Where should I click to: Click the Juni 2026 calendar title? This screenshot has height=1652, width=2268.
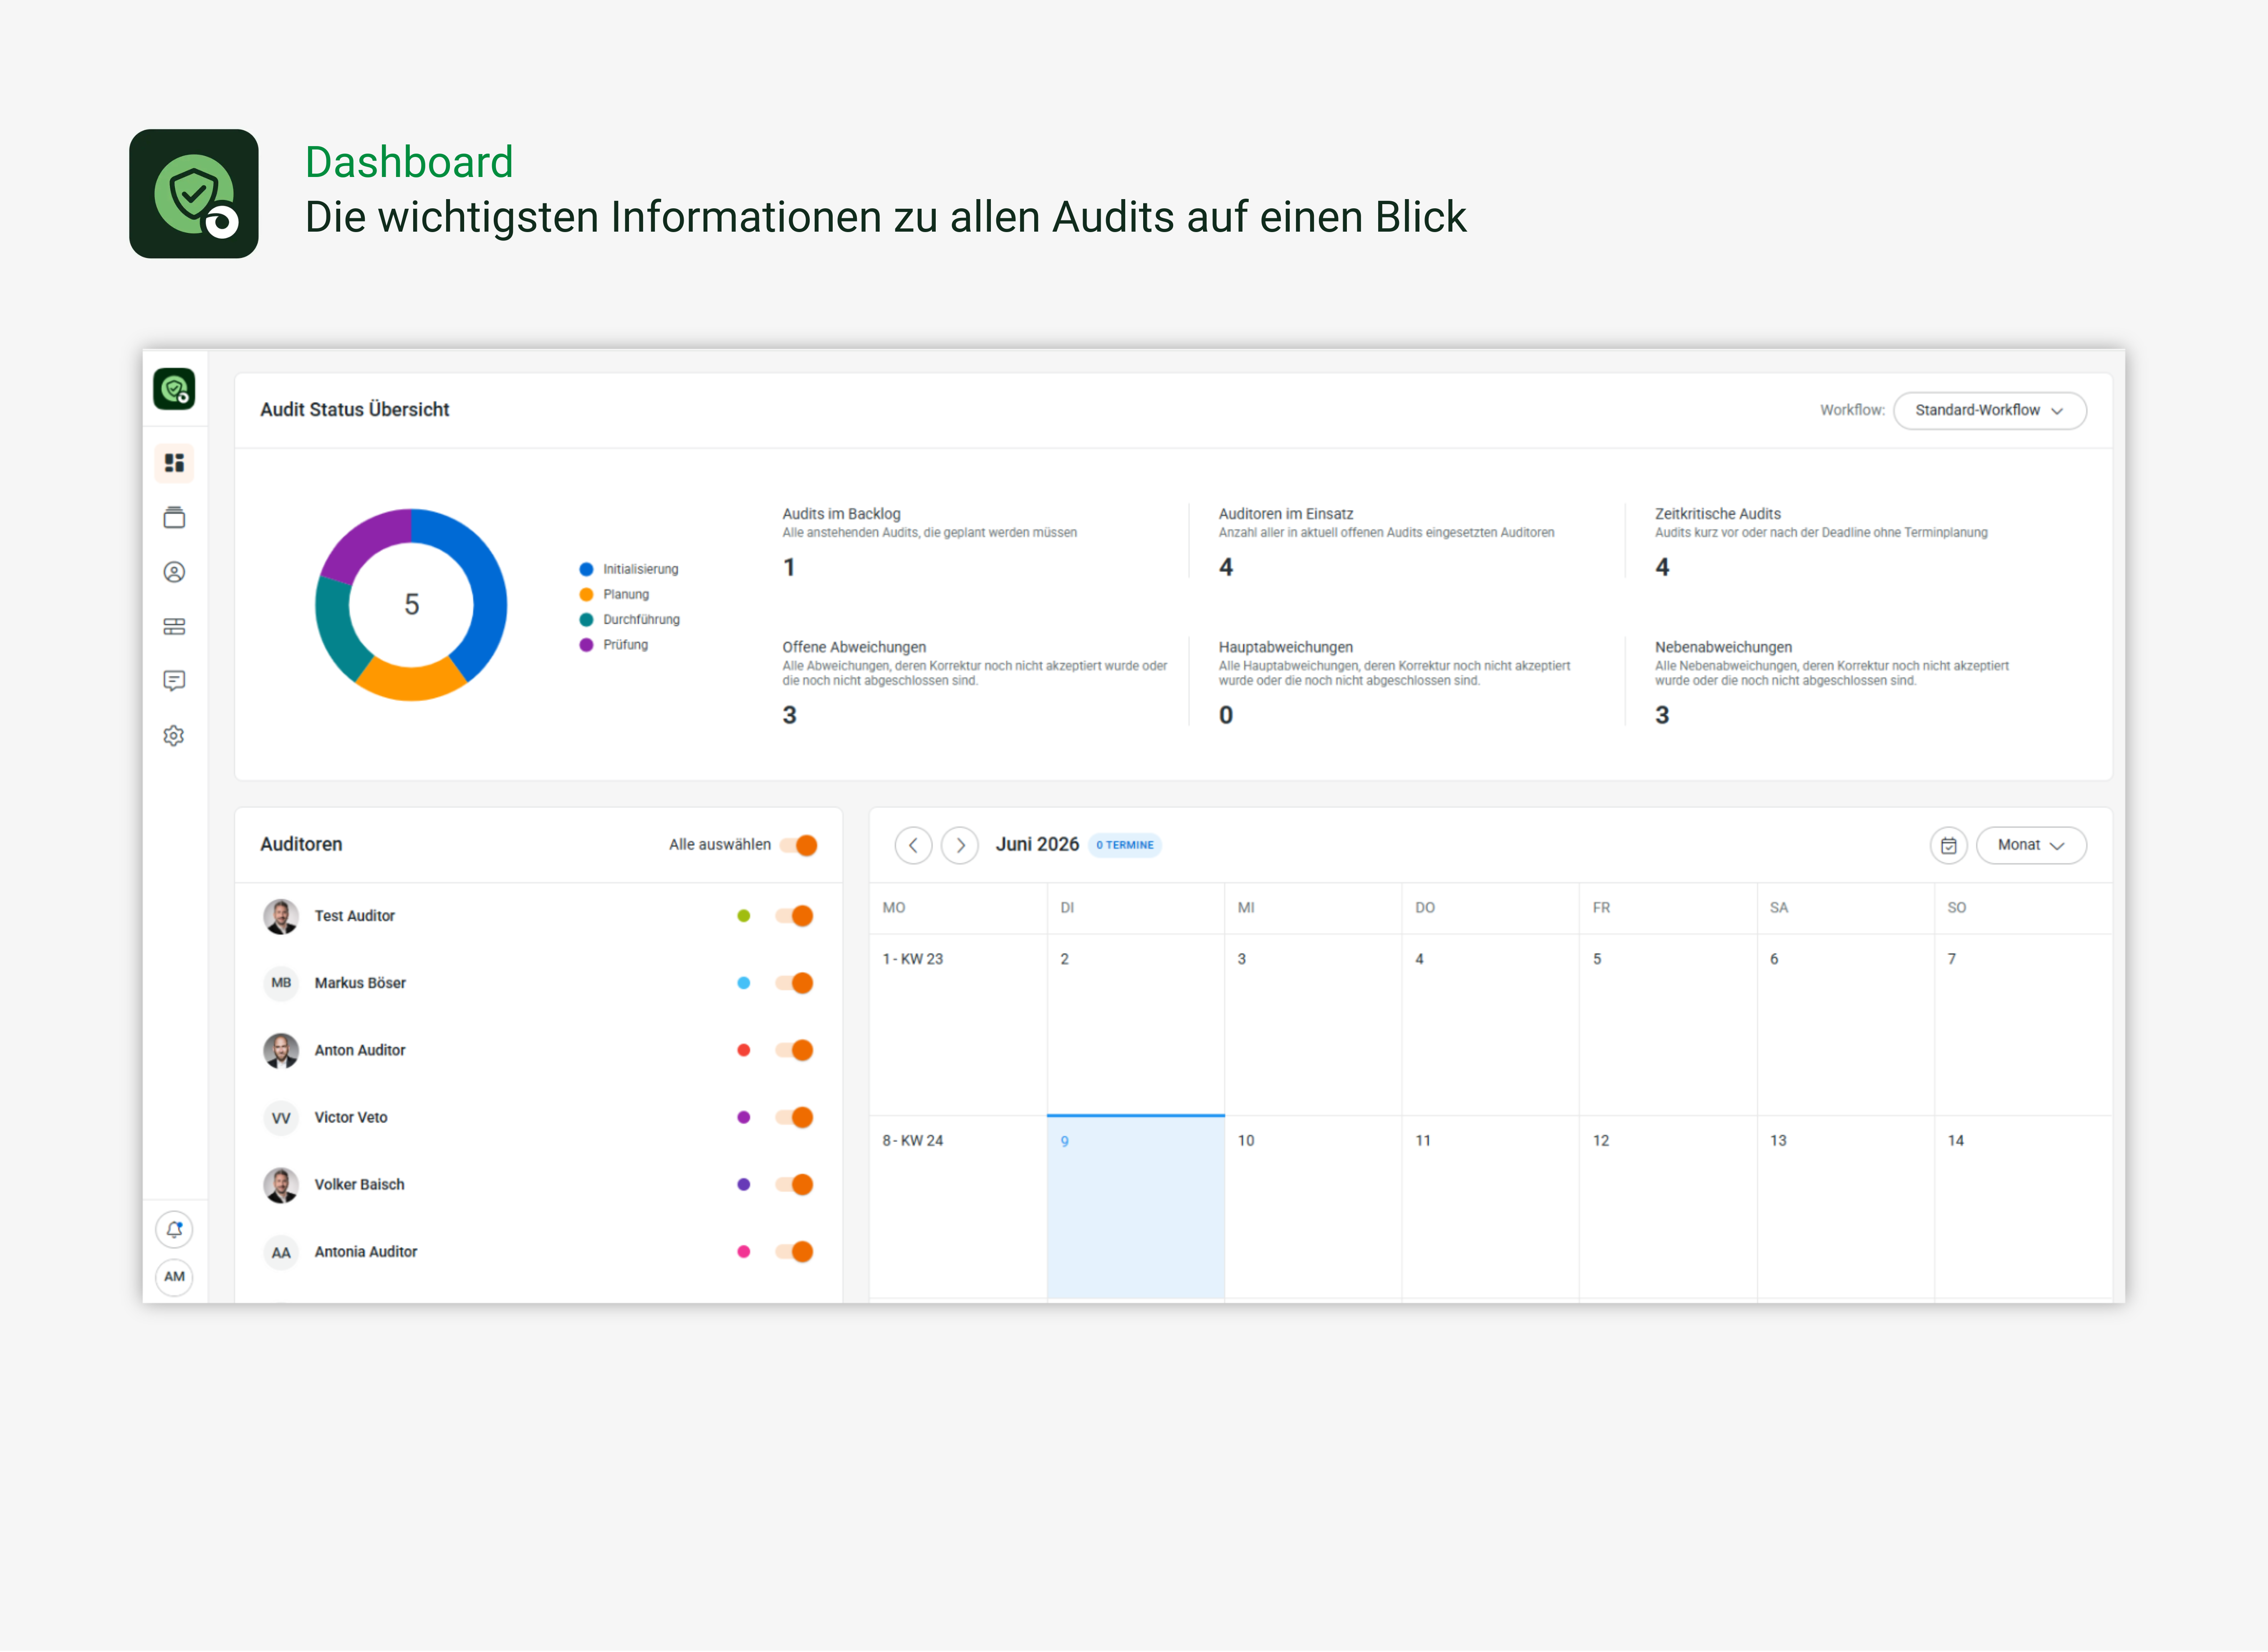(x=1037, y=845)
